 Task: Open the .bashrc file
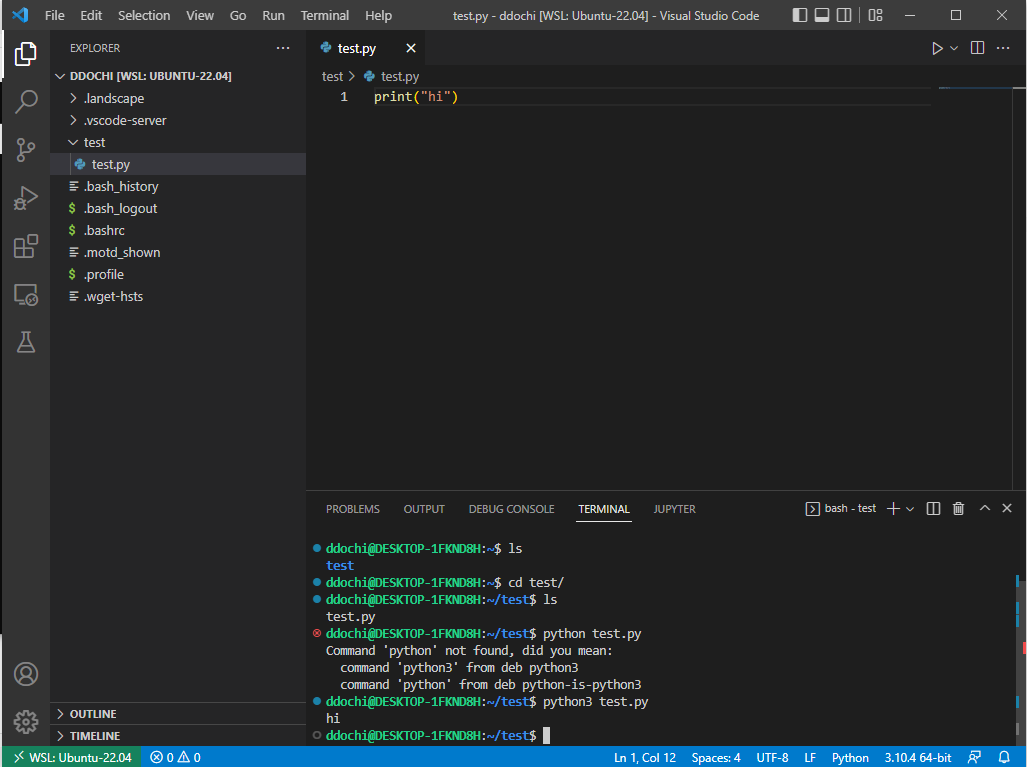pyautogui.click(x=178, y=231)
